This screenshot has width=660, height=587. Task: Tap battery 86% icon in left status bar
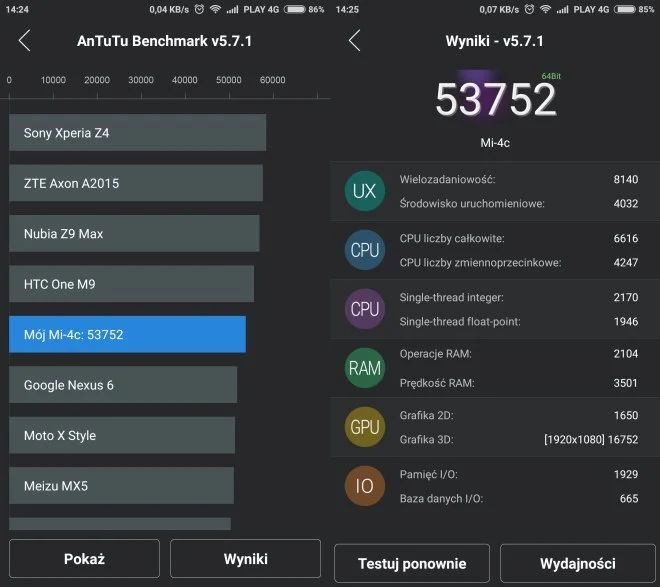coord(295,9)
